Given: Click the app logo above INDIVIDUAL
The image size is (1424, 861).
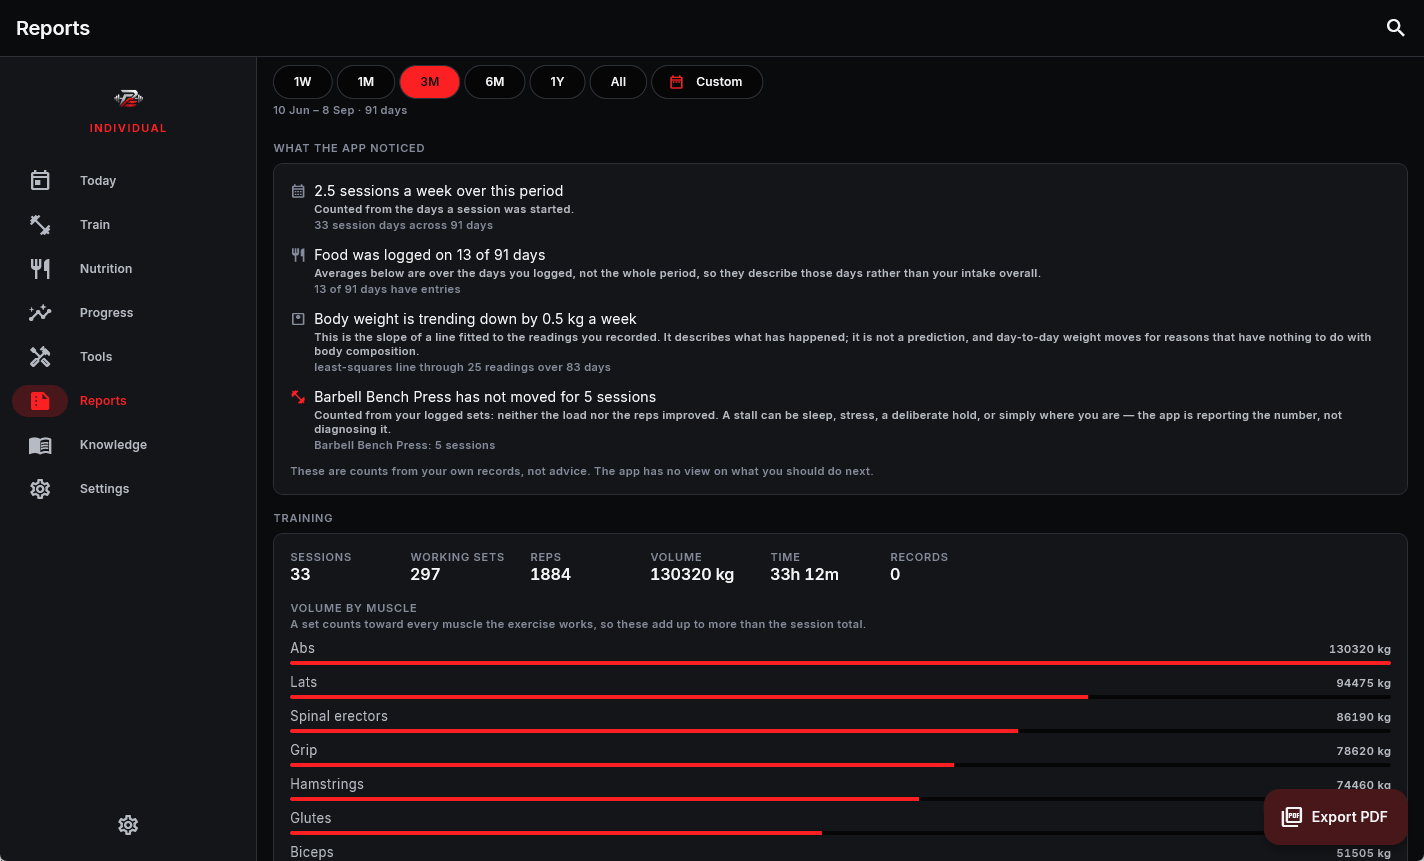Looking at the screenshot, I should (128, 98).
